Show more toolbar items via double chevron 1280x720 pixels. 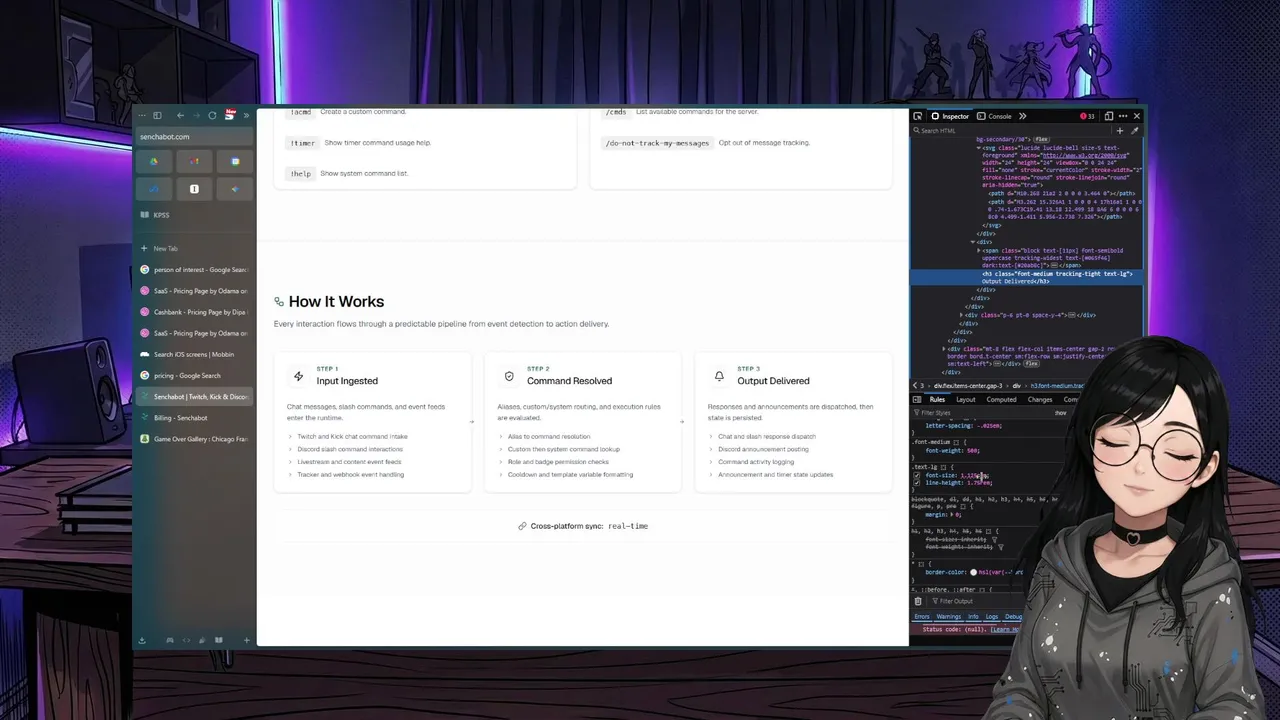[246, 116]
